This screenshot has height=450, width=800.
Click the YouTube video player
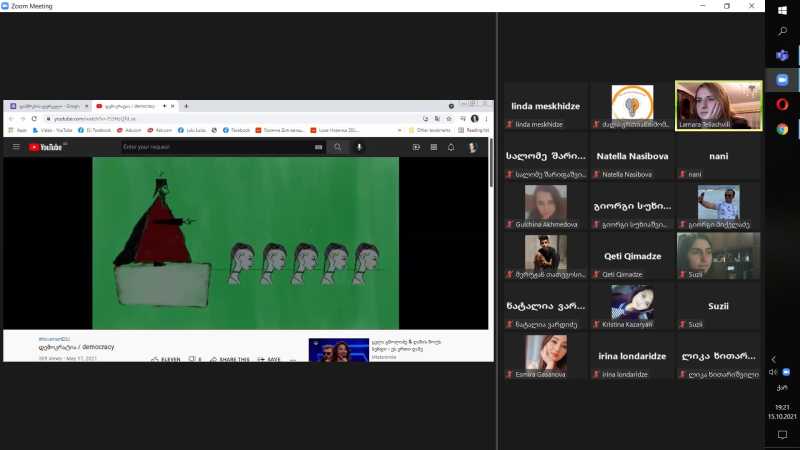245,243
